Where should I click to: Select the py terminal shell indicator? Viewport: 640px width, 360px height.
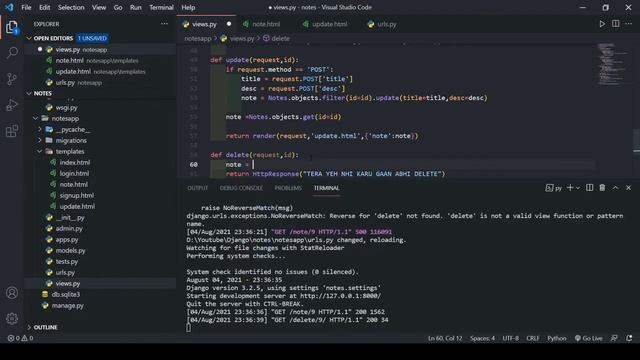(553, 188)
